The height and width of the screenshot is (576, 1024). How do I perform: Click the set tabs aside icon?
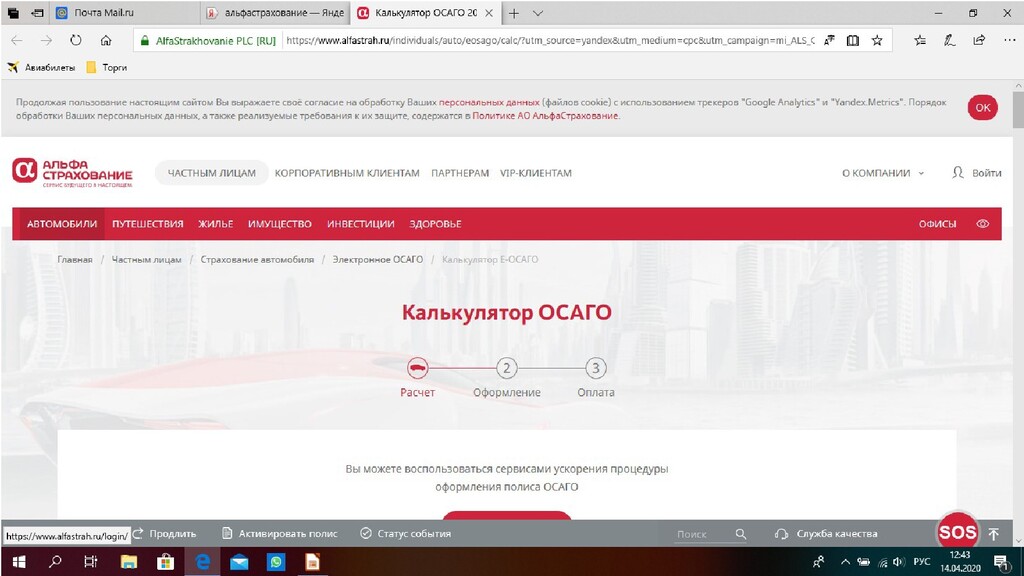38,13
